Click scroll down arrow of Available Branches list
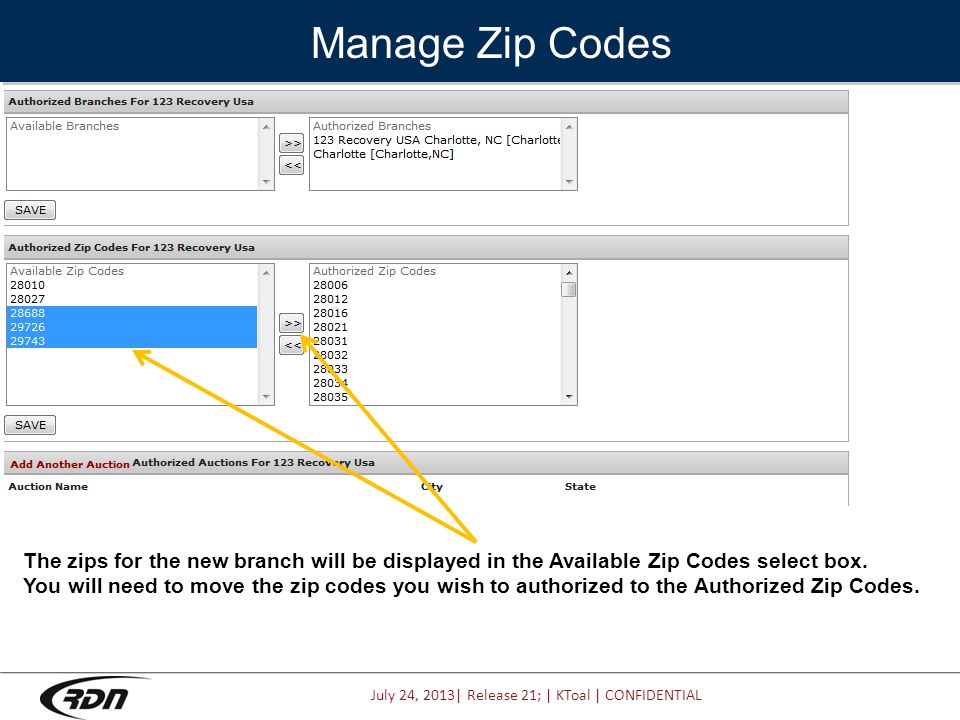The image size is (960, 720). (266, 182)
